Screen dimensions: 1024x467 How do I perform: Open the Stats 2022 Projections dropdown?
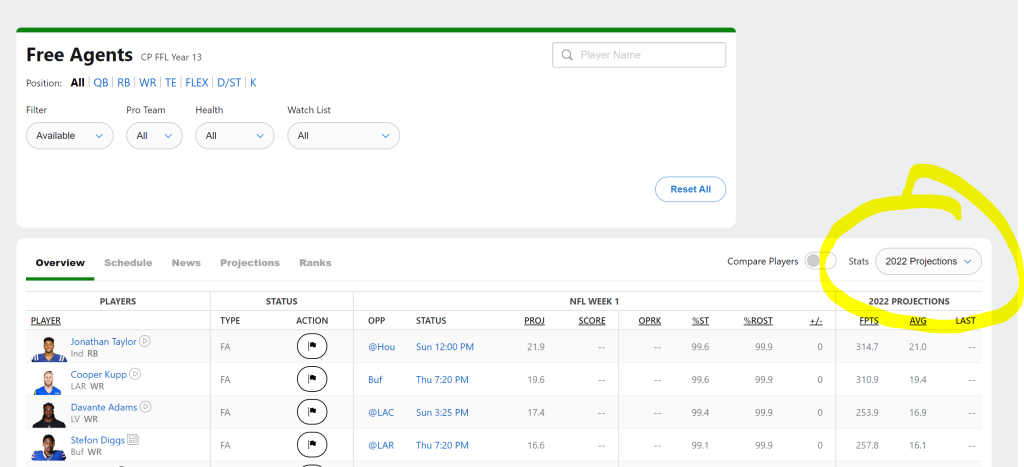(x=928, y=261)
